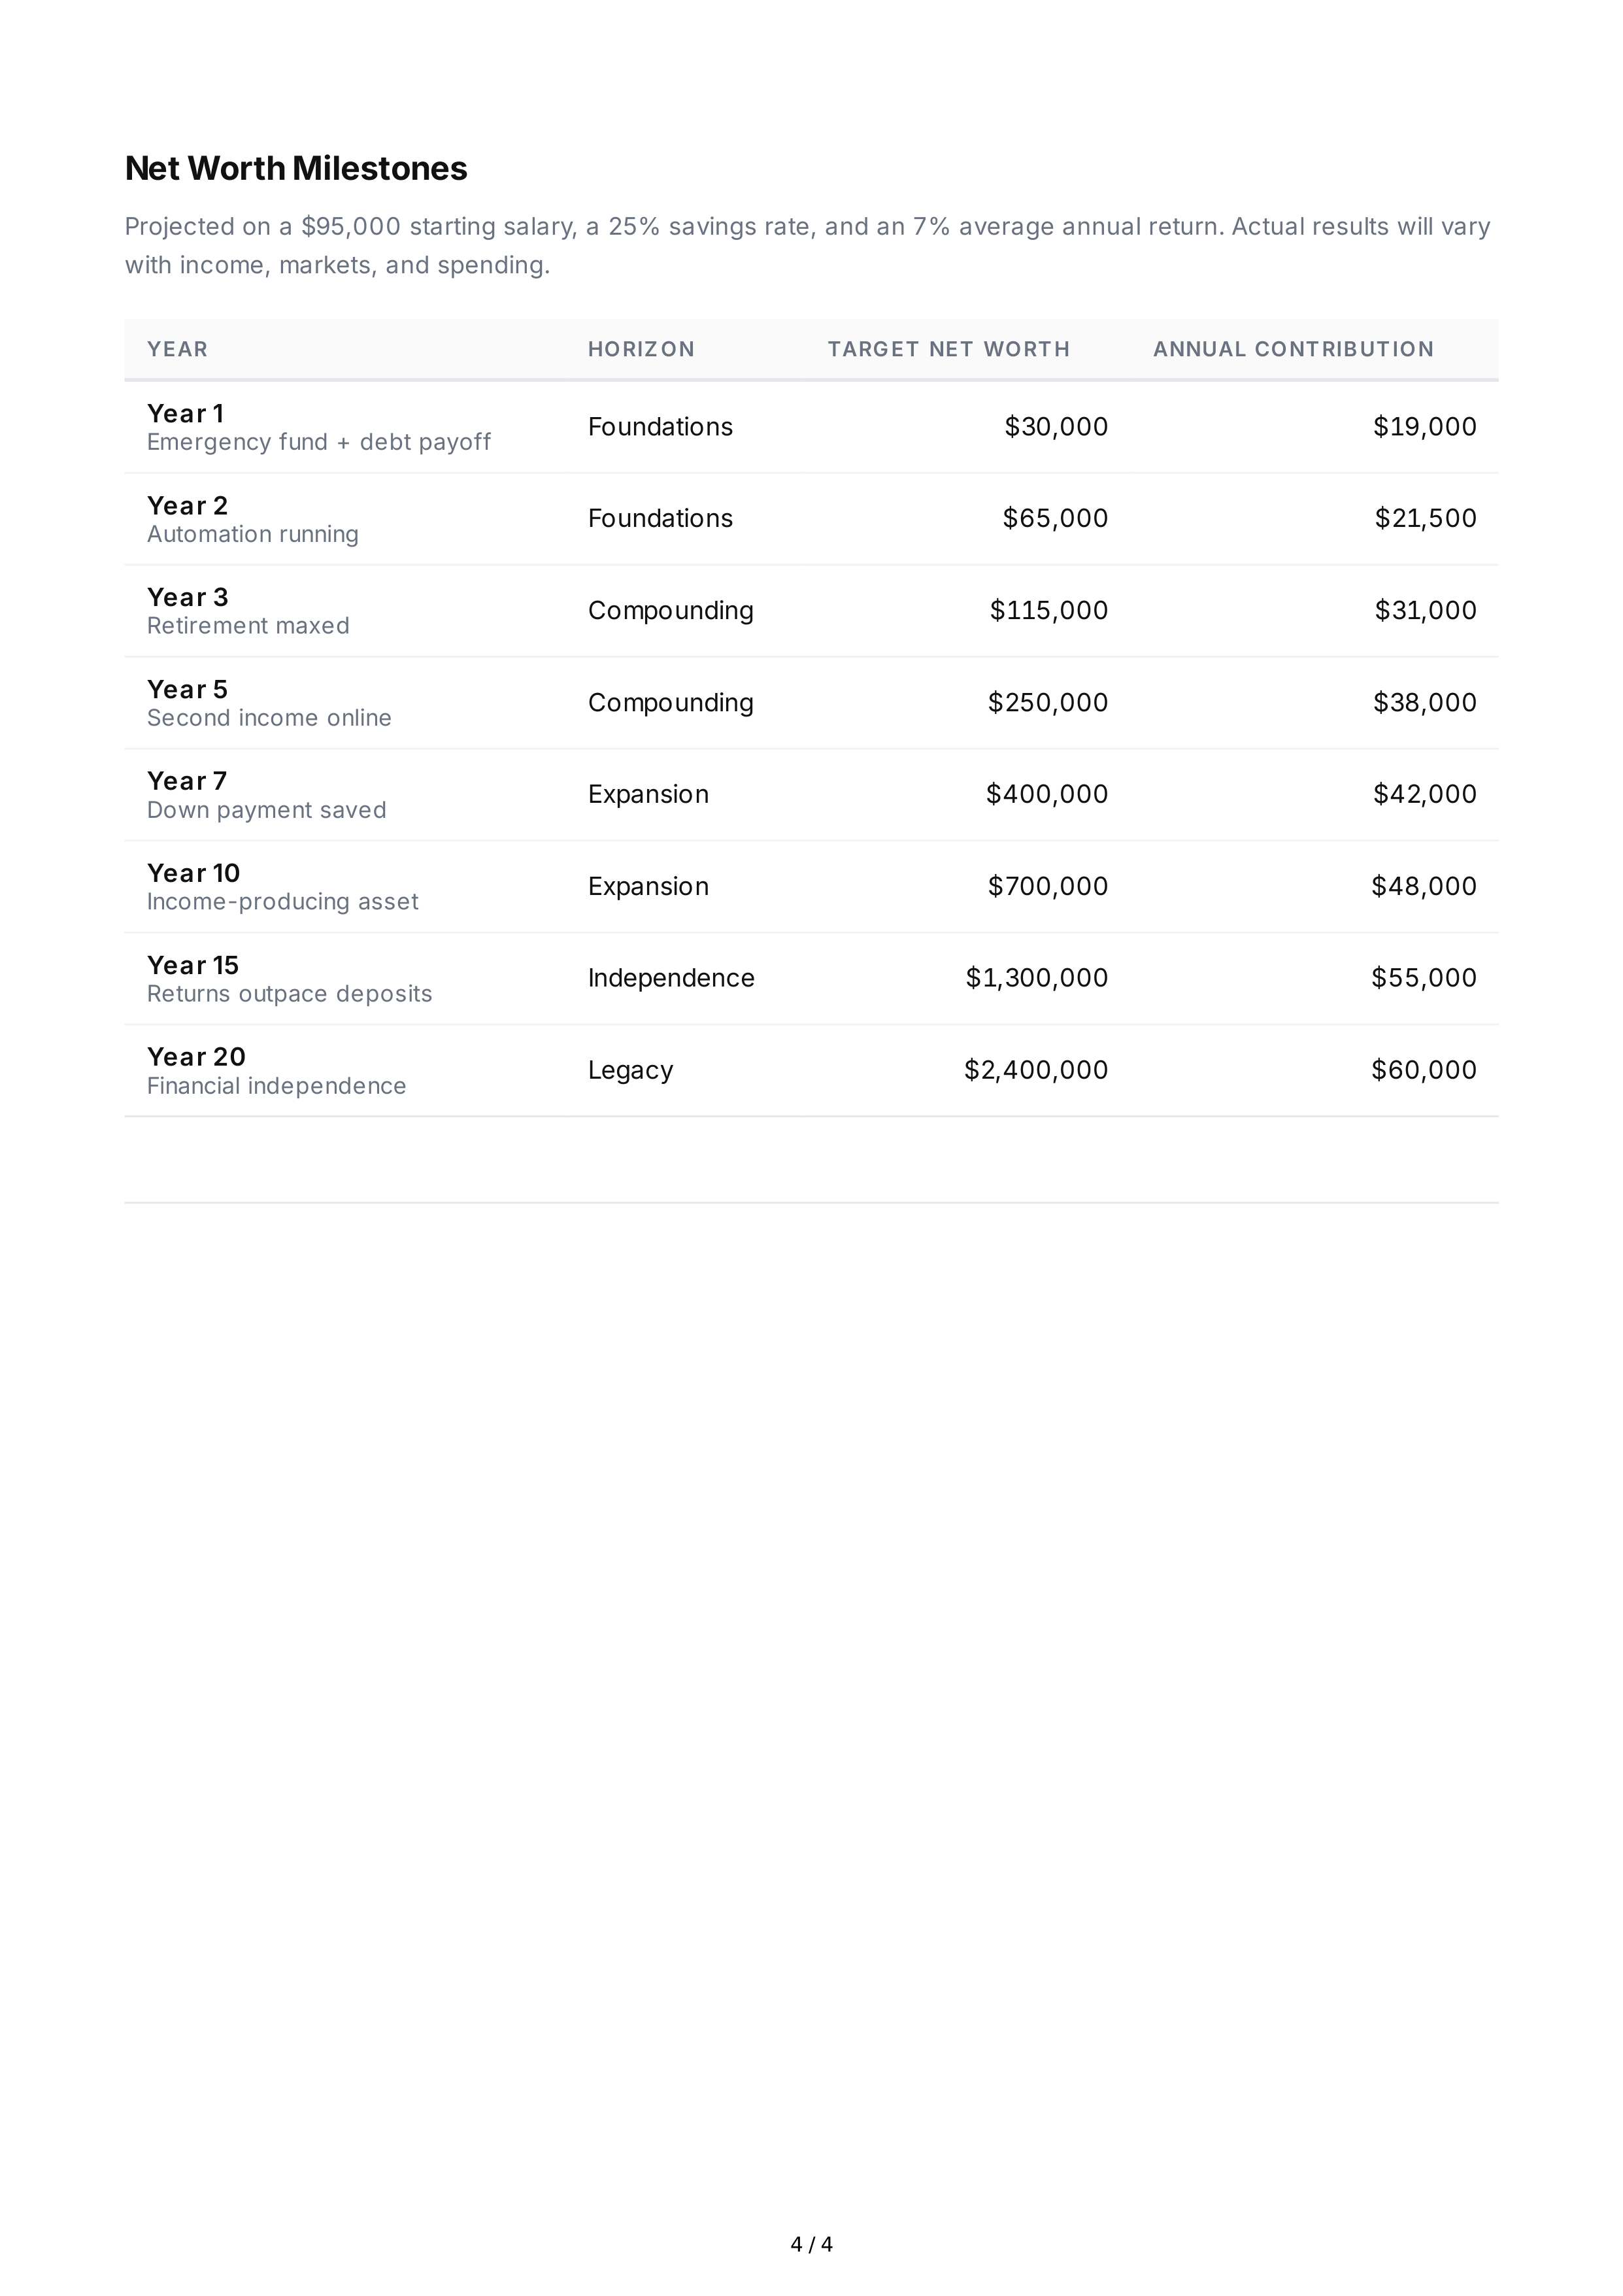Select the $65,000 value

coord(1055,518)
